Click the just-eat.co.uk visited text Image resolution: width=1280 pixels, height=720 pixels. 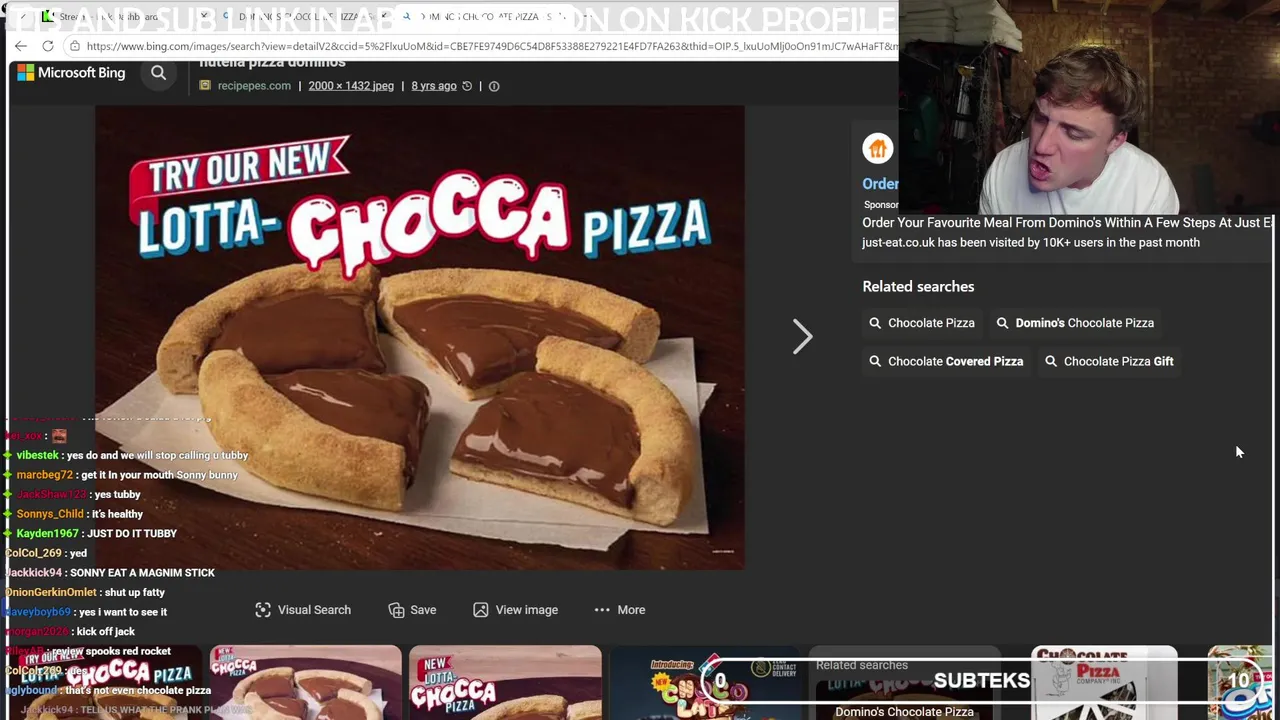click(1031, 243)
